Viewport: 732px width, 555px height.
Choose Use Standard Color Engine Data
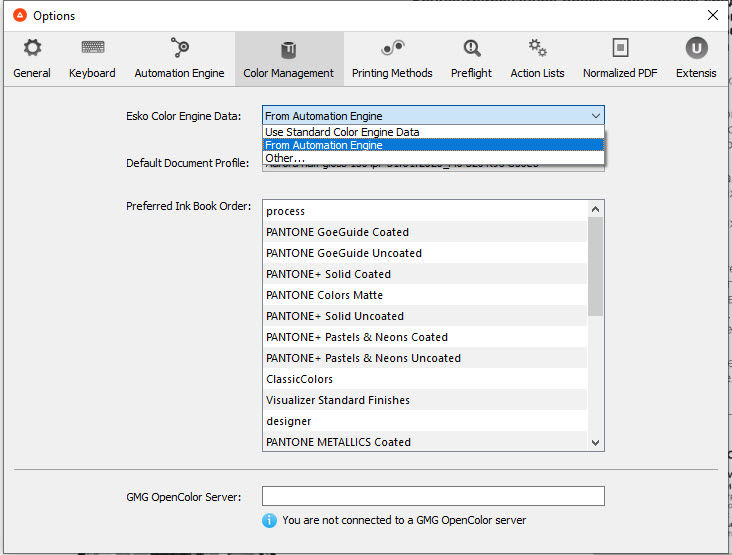coord(433,132)
